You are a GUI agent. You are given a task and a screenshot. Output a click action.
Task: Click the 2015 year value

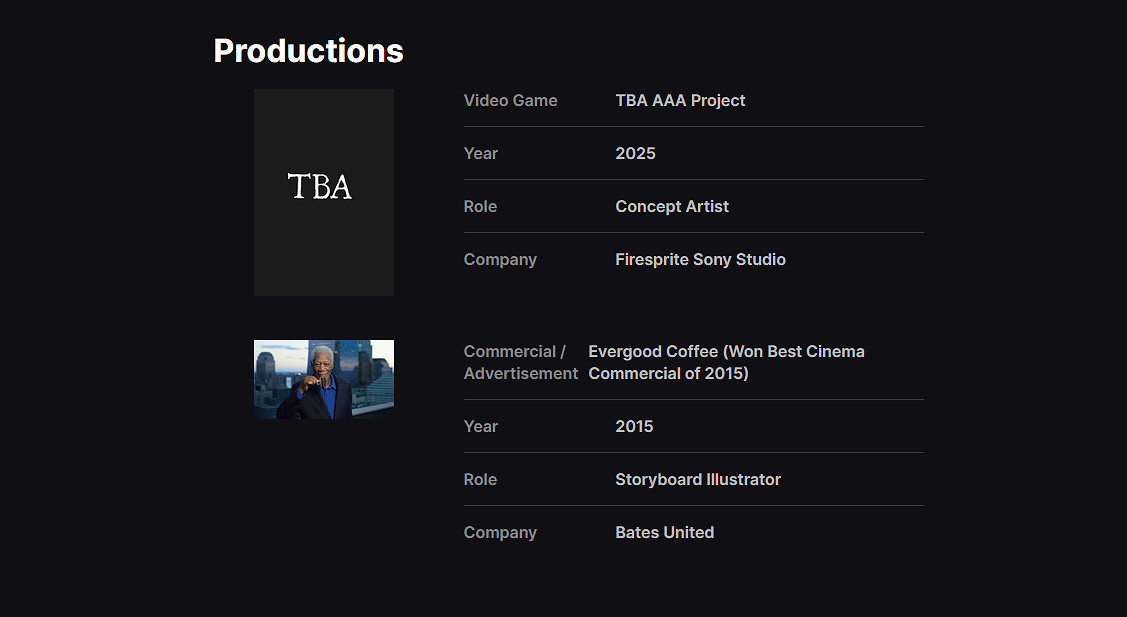pyautogui.click(x=634, y=426)
